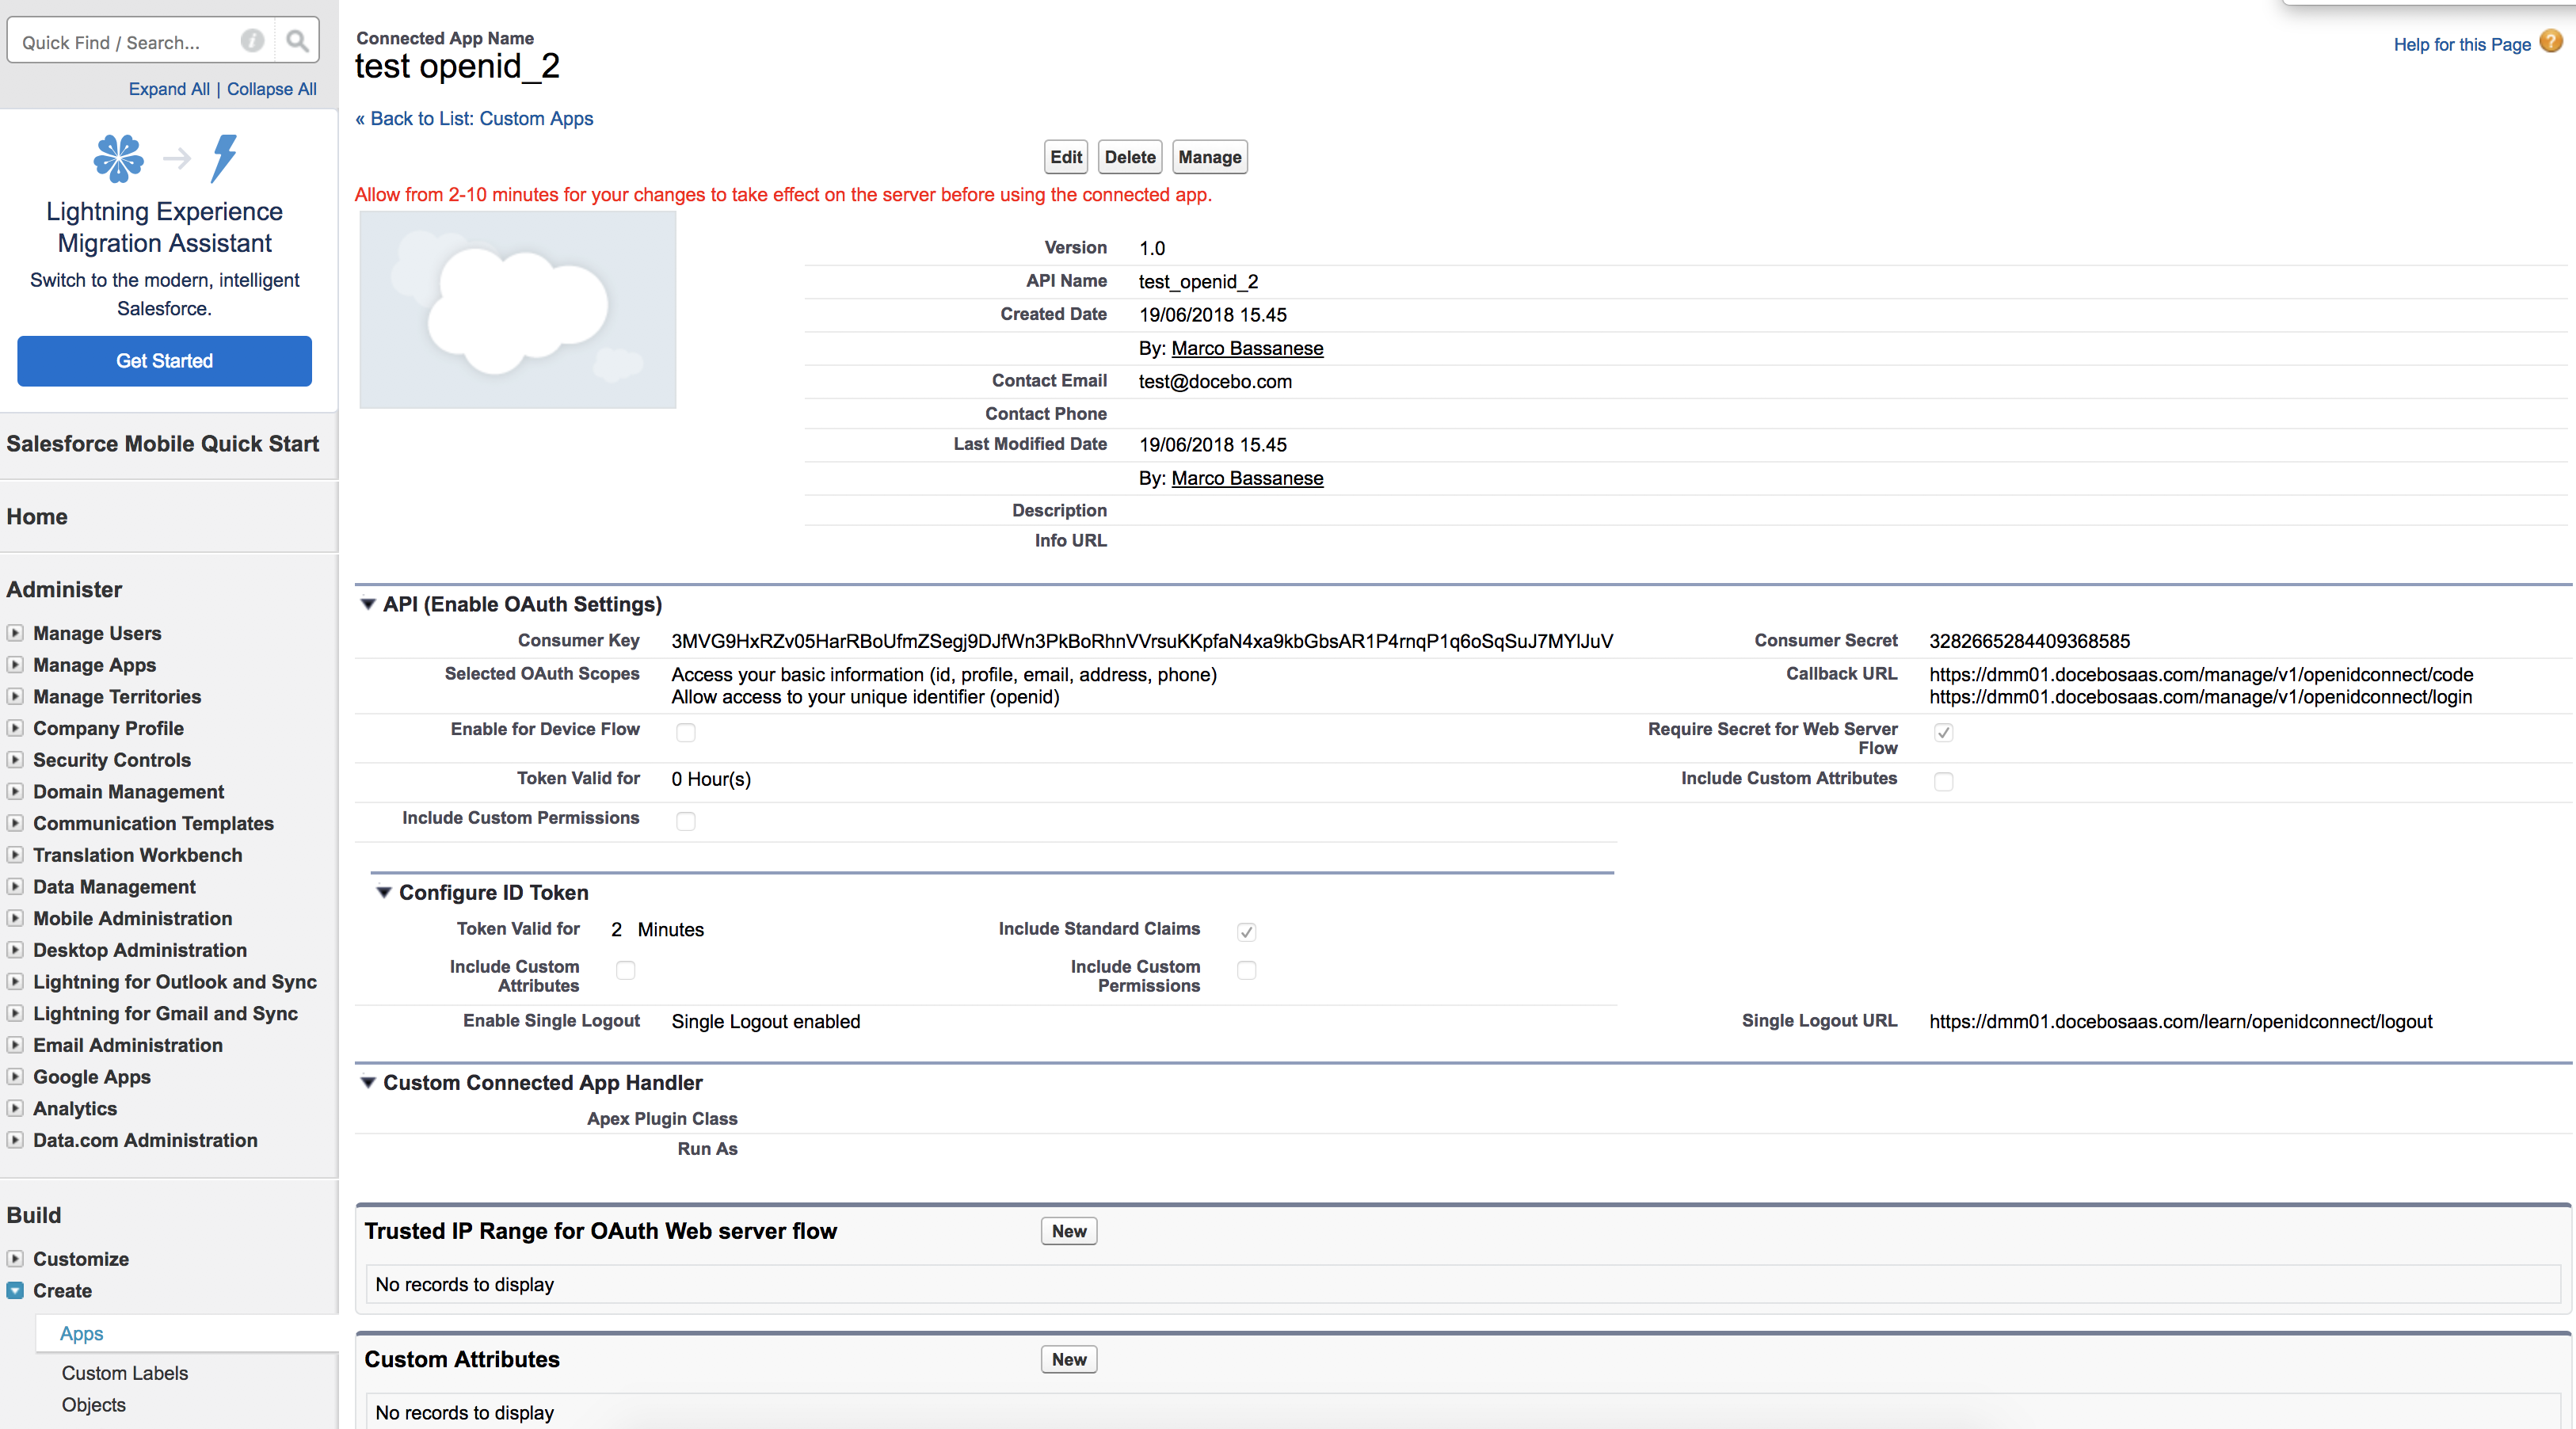The image size is (2576, 1429).
Task: Select the Consumer Secret value
Action: pos(2030,641)
